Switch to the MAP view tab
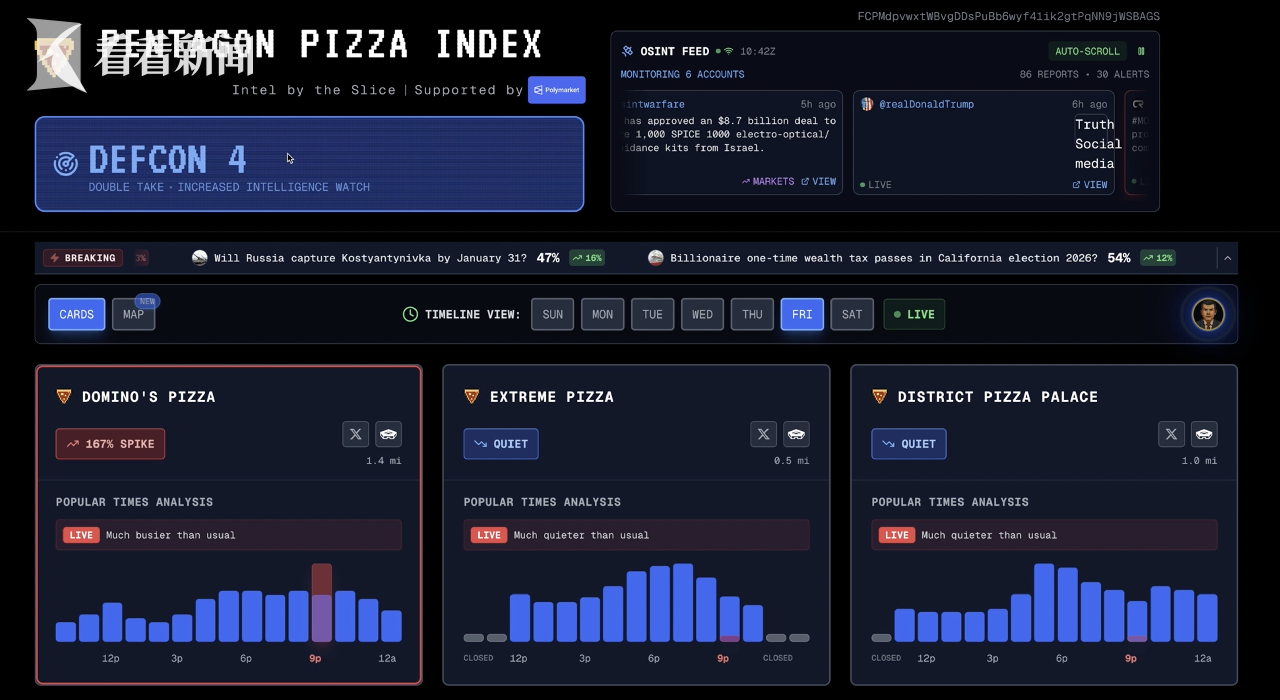Image resolution: width=1280 pixels, height=700 pixels. [133, 315]
